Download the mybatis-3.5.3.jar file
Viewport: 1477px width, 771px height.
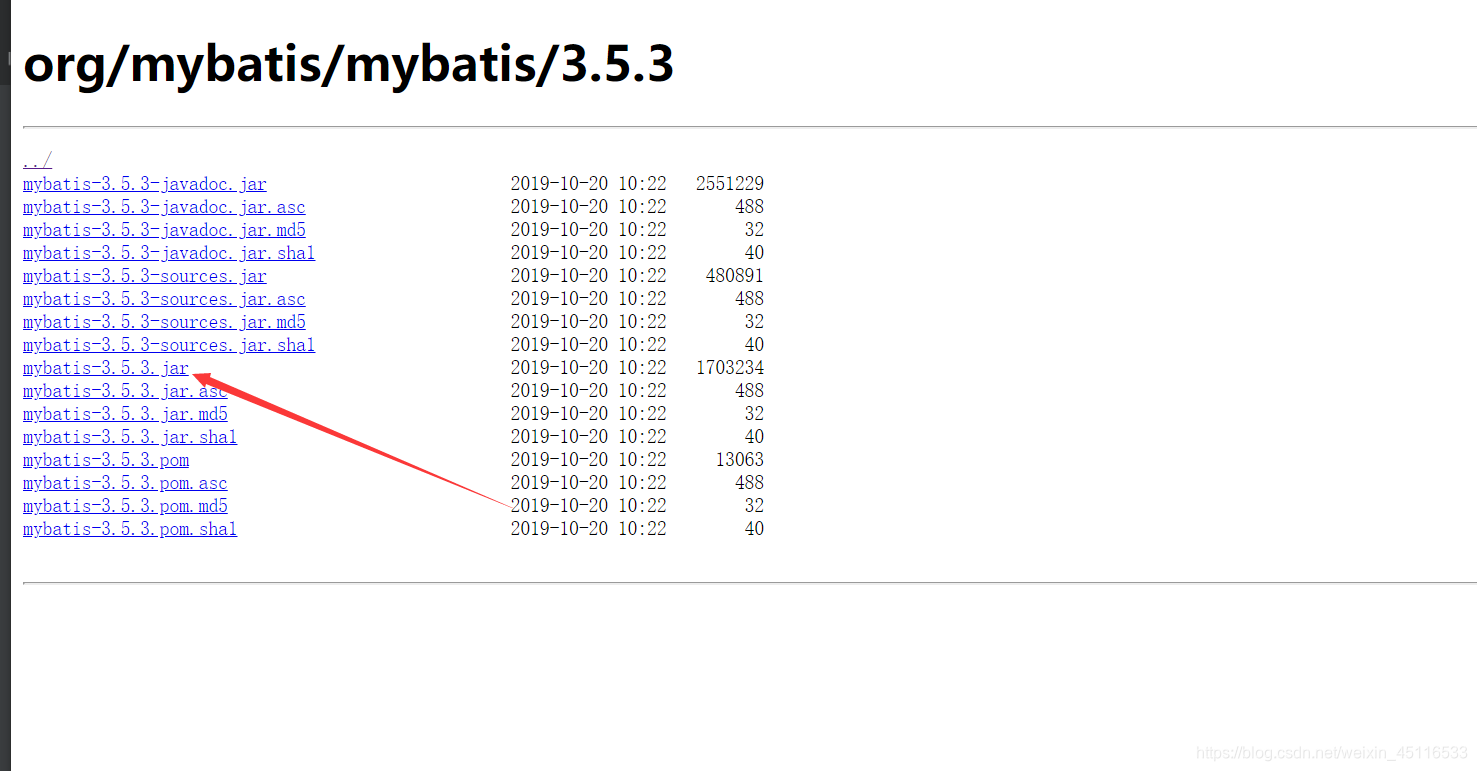pyautogui.click(x=106, y=368)
